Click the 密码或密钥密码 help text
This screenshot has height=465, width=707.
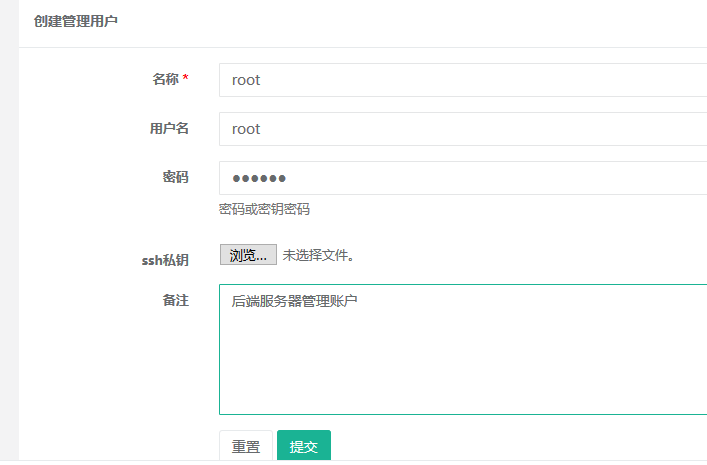click(x=264, y=209)
